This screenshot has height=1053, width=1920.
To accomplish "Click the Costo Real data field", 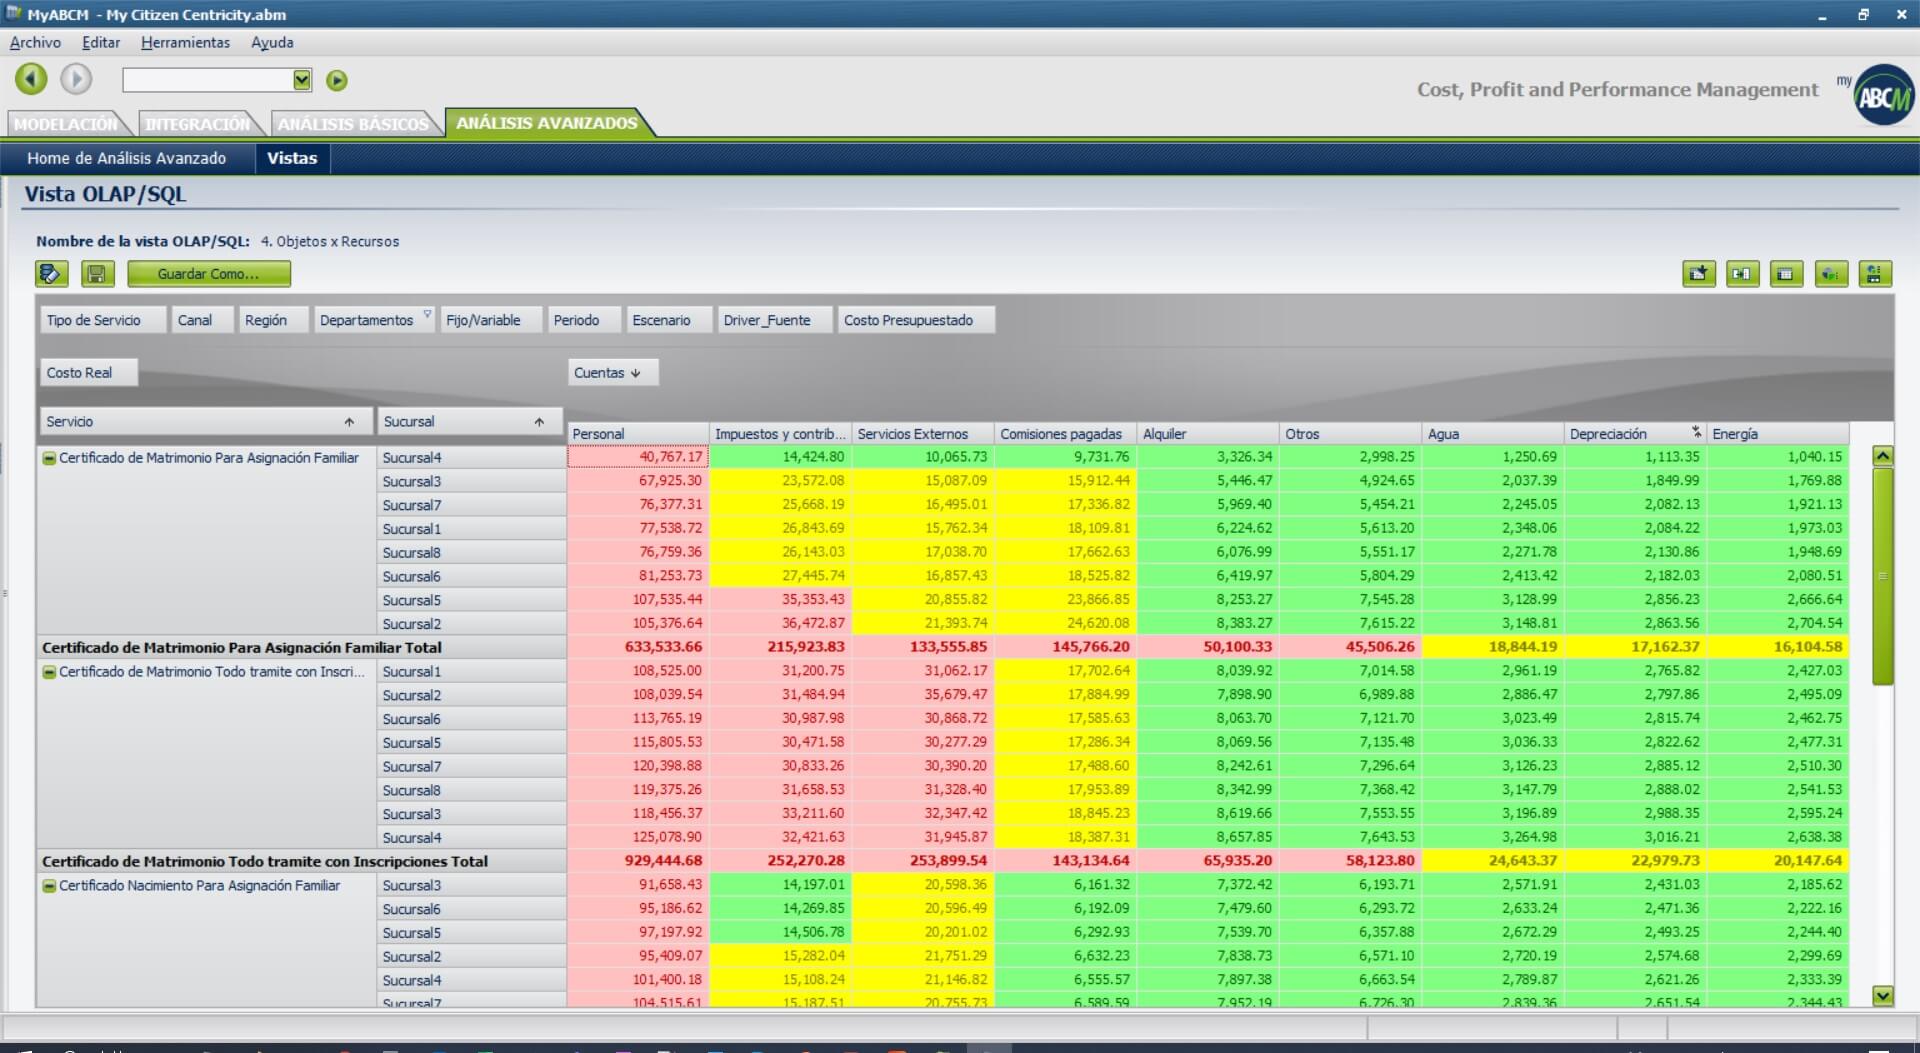I will point(88,373).
